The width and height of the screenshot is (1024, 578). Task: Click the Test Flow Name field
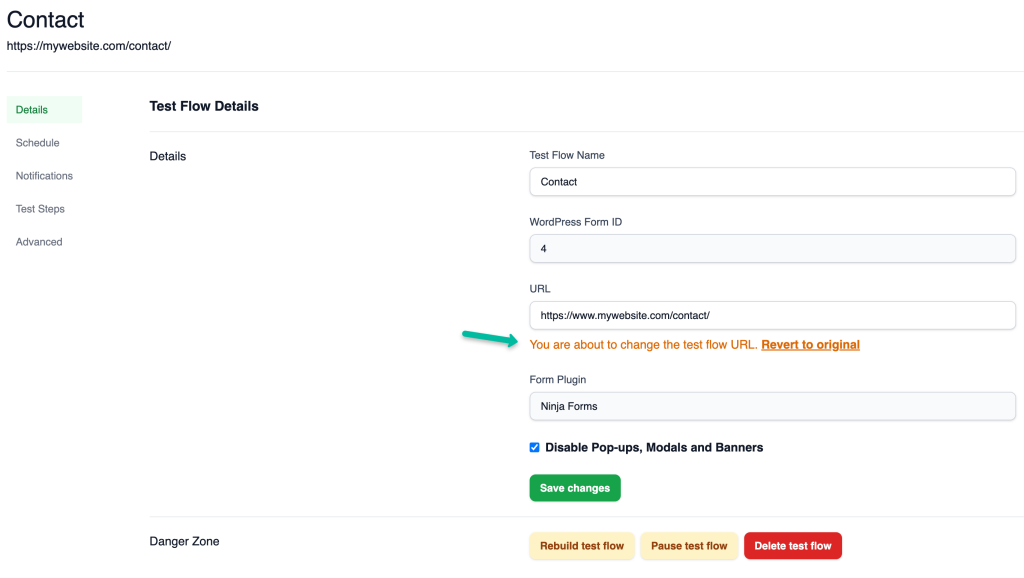pos(772,182)
